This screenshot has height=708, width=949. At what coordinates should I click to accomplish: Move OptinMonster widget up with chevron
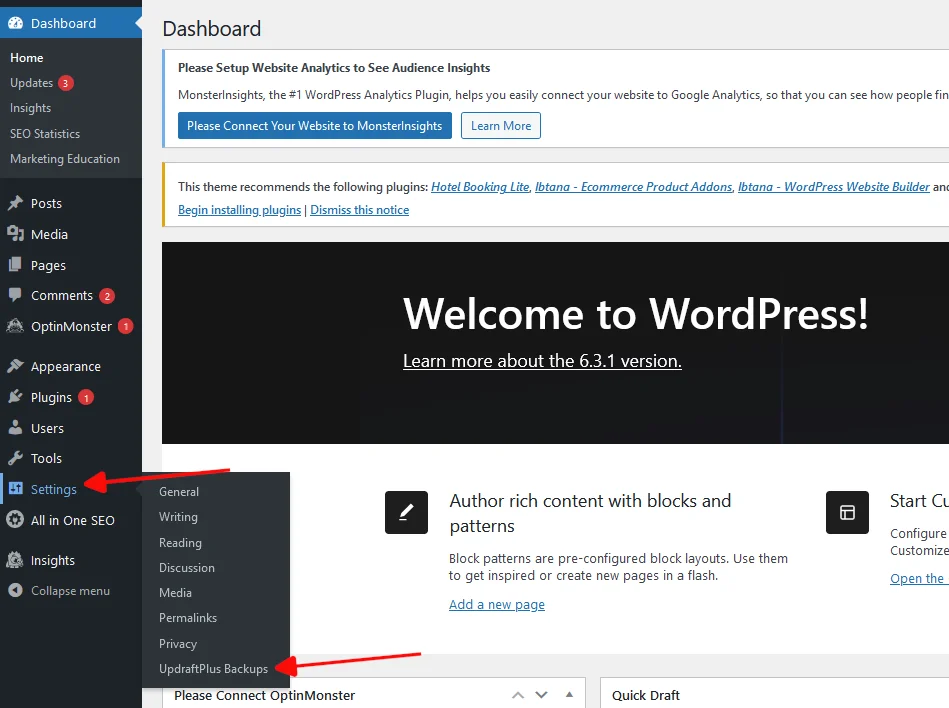coord(518,695)
